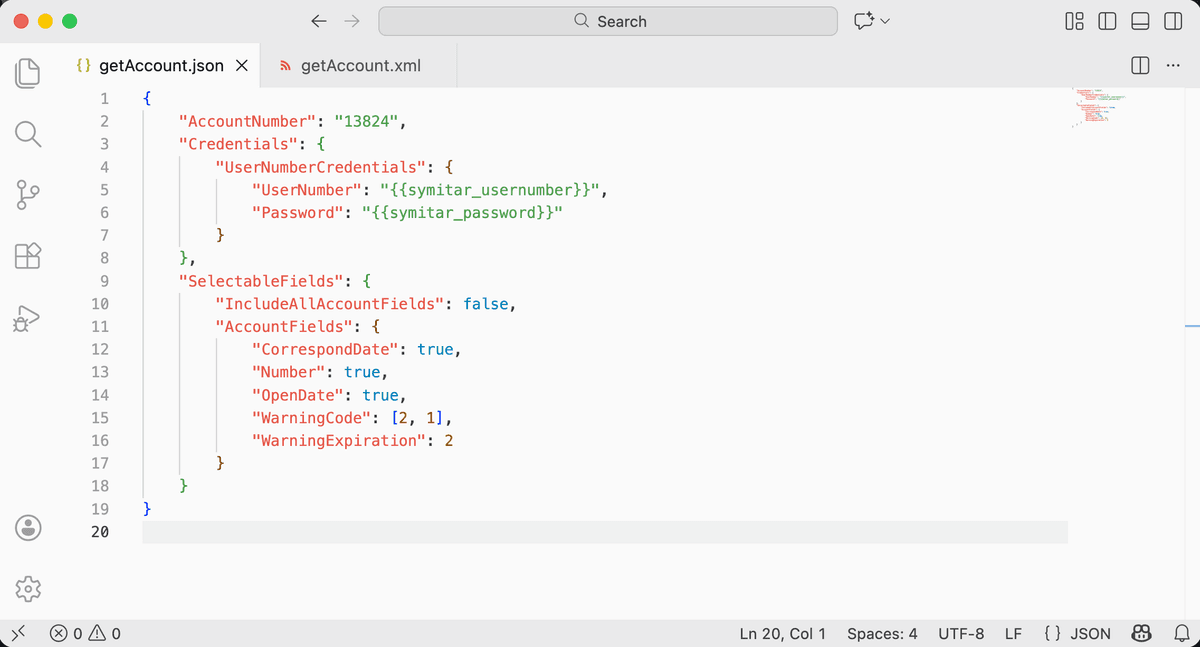
Task: Open Copilot from the status bar robot icon
Action: coord(1141,633)
